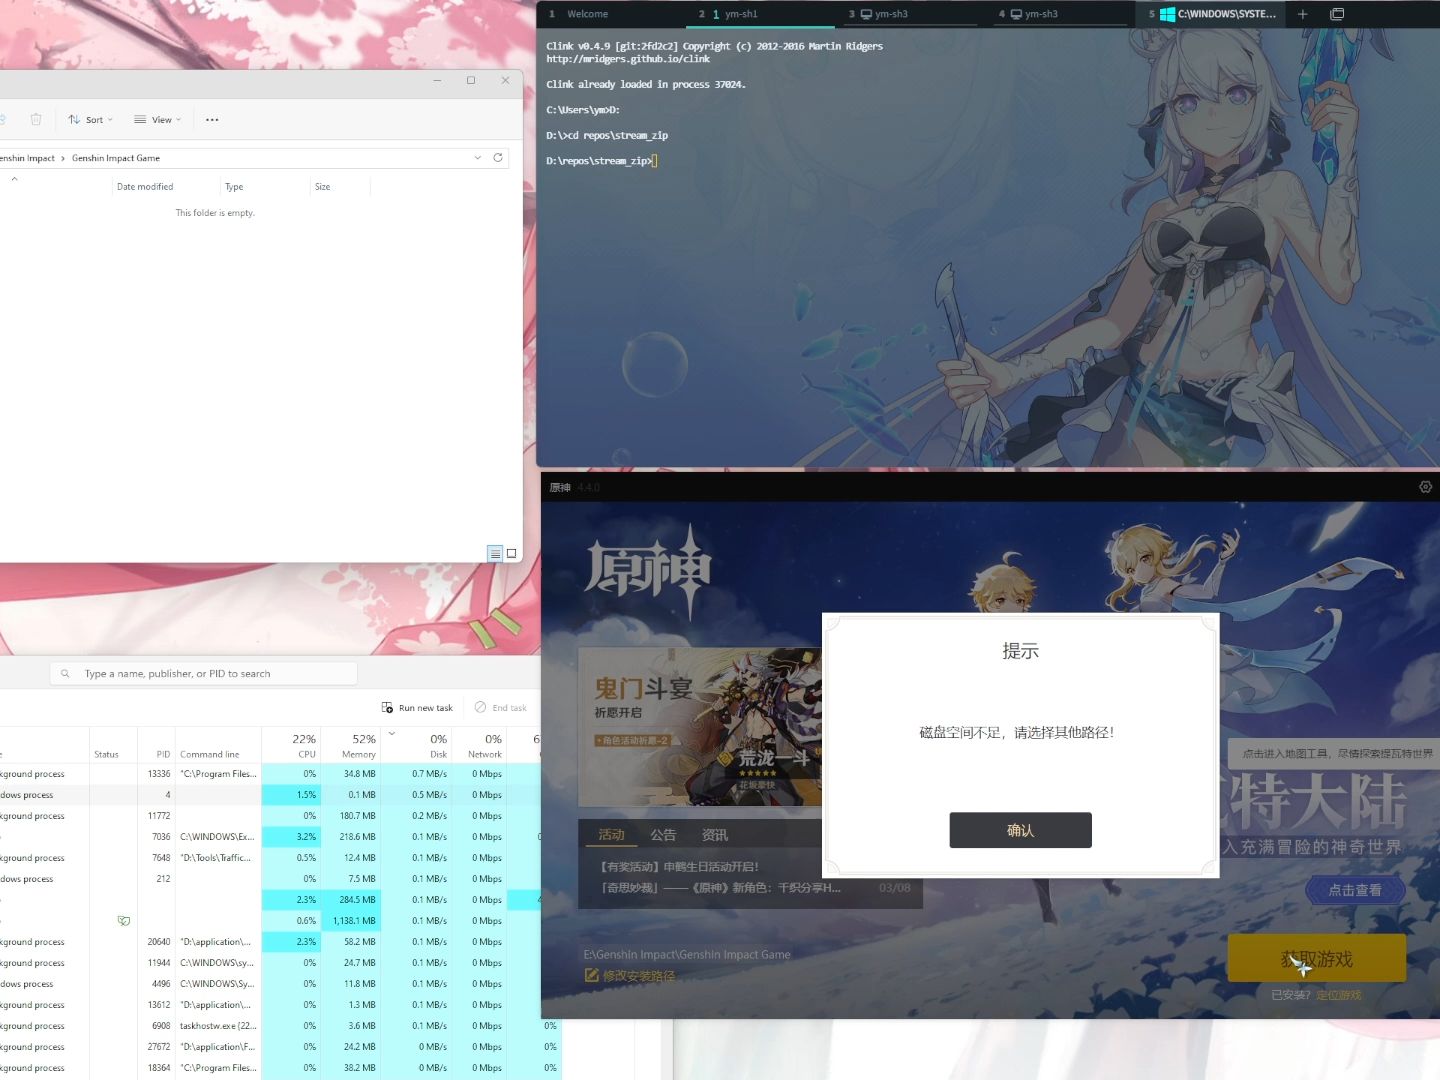
Task: Click the Type column header in Explorer
Action: [234, 187]
